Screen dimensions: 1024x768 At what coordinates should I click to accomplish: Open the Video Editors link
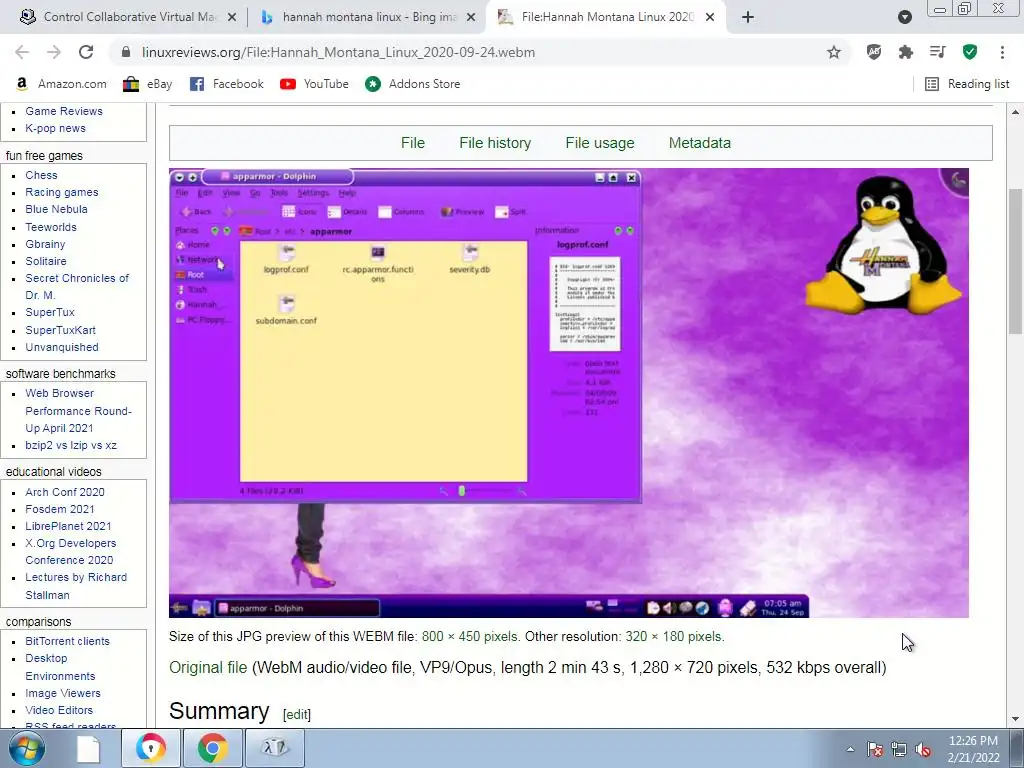pos(59,711)
